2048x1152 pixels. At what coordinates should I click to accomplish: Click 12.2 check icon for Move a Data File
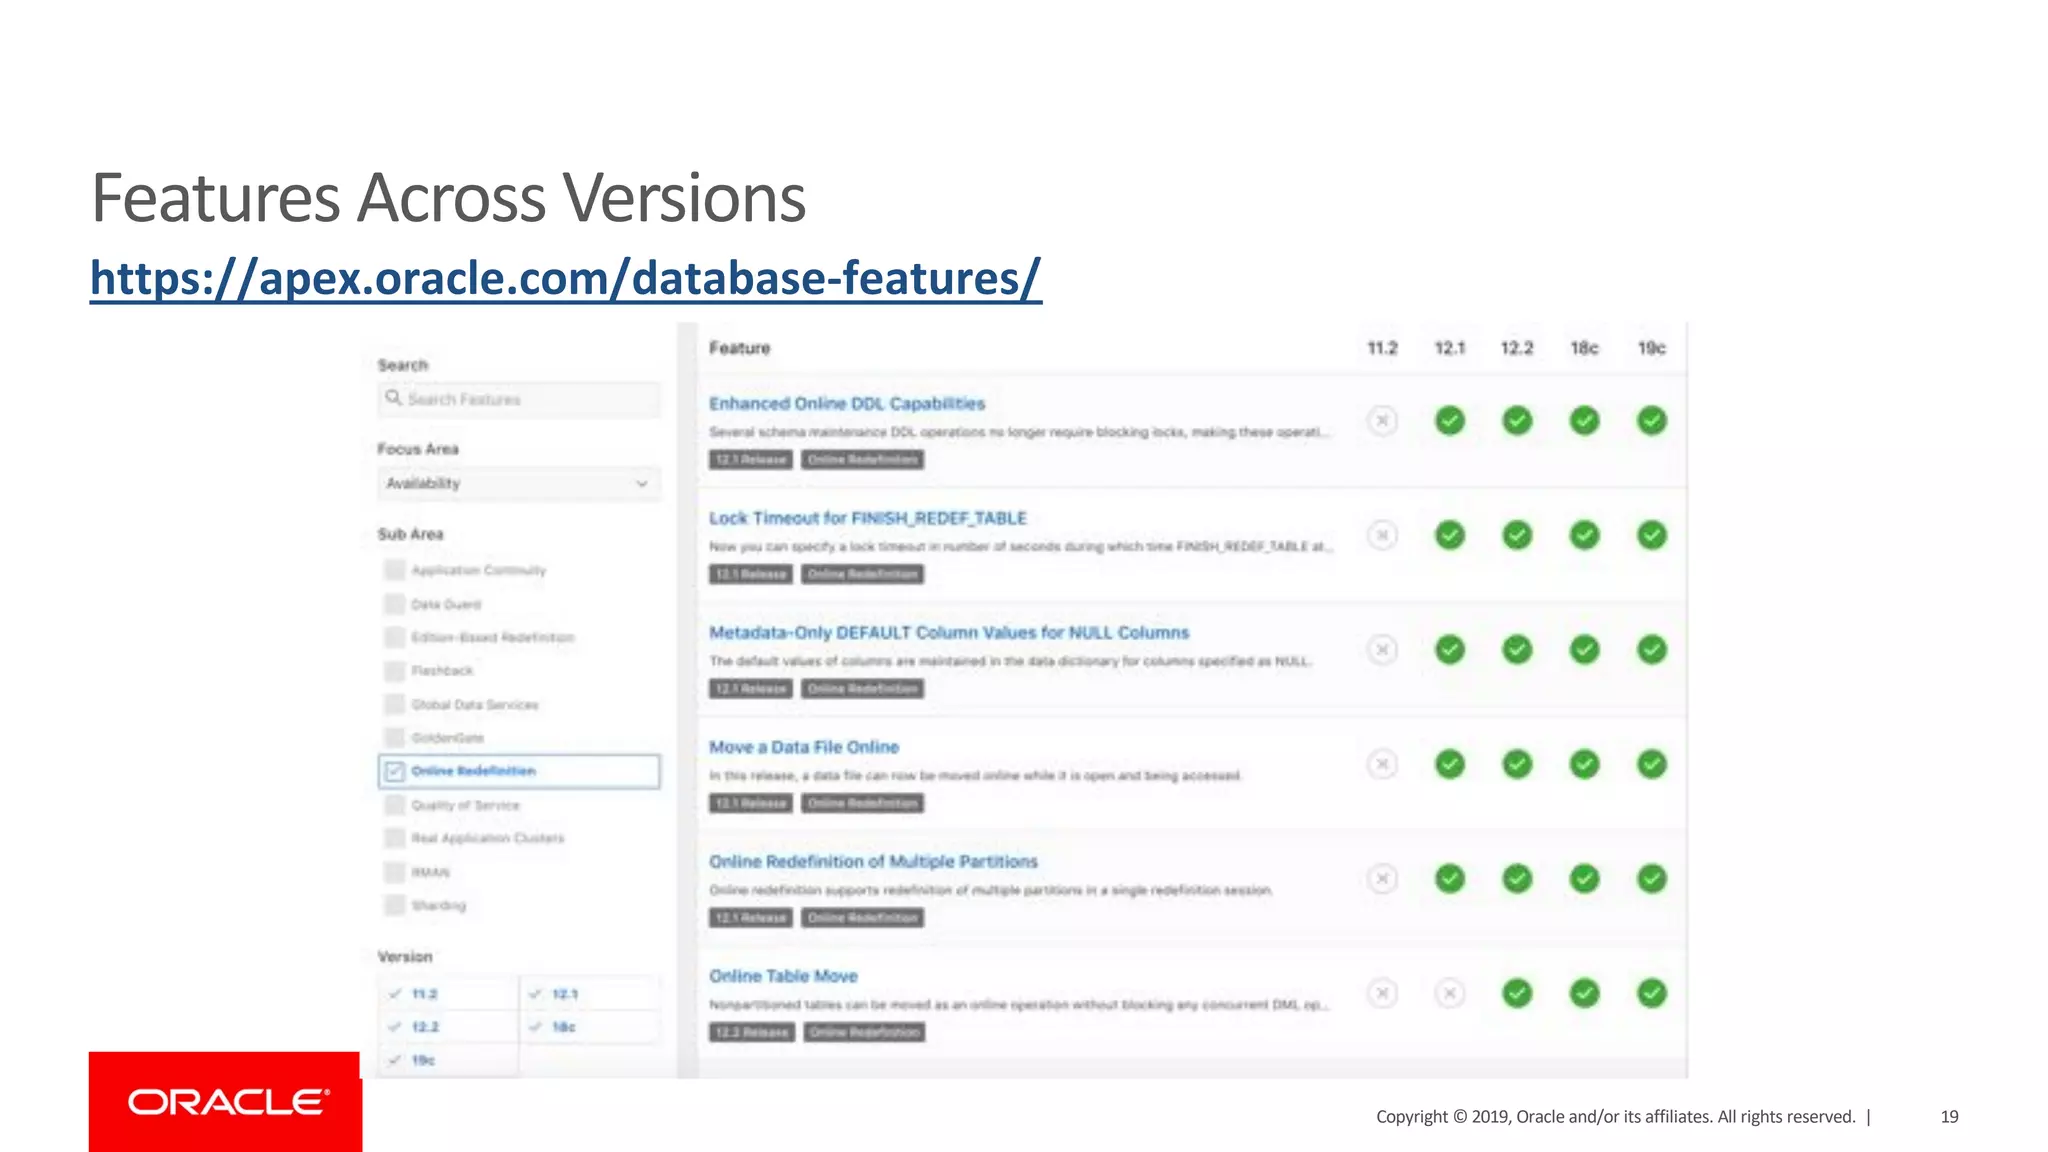click(1517, 764)
